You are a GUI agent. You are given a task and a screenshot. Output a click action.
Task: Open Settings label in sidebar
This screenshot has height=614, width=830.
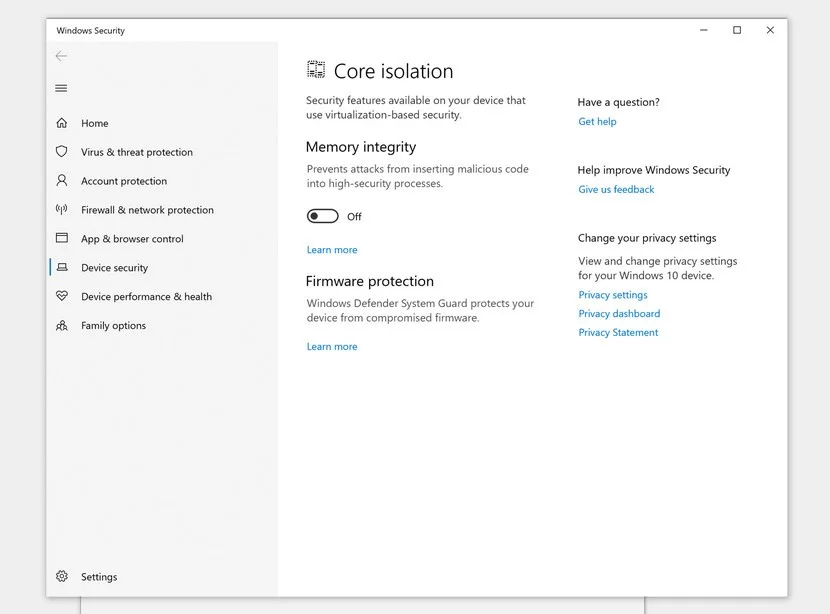[99, 577]
